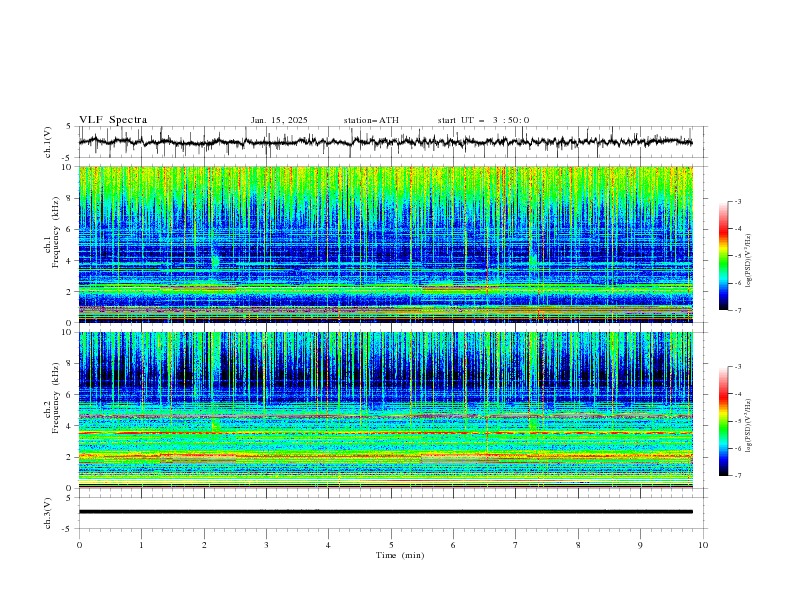Click the time axis tick label "6"
Viewport: 792px width, 612px height.
[453, 545]
